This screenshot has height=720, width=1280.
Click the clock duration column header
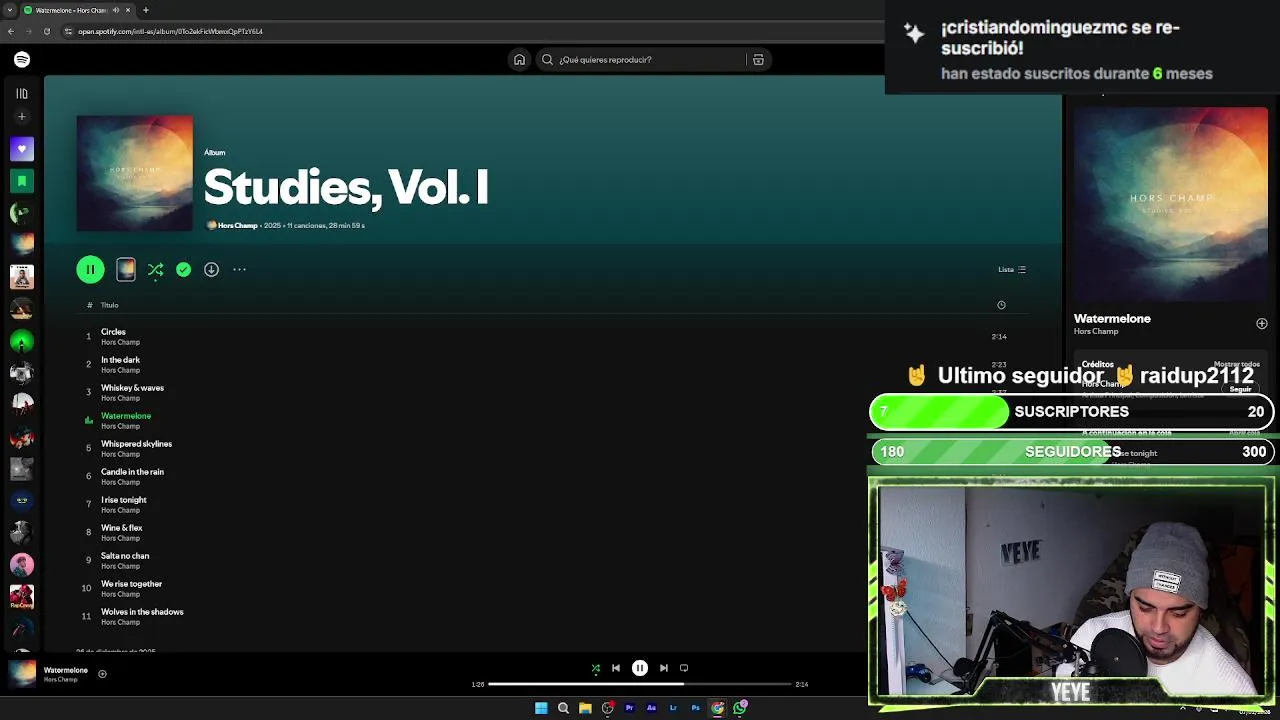(1001, 305)
